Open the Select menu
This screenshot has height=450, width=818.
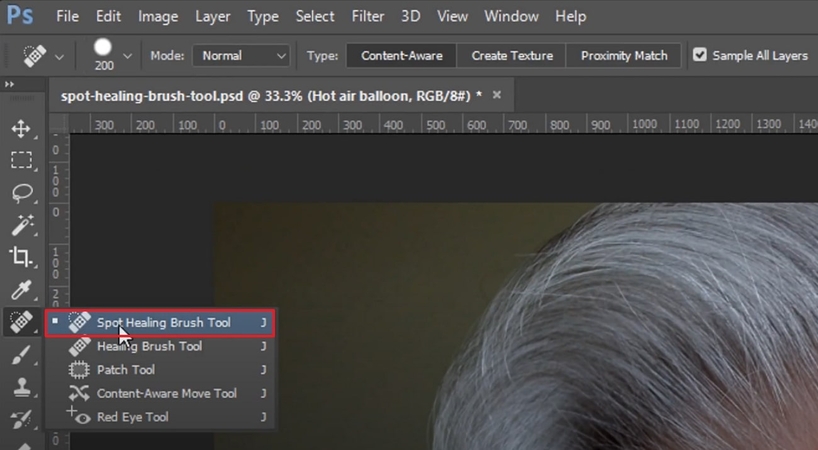coord(315,16)
